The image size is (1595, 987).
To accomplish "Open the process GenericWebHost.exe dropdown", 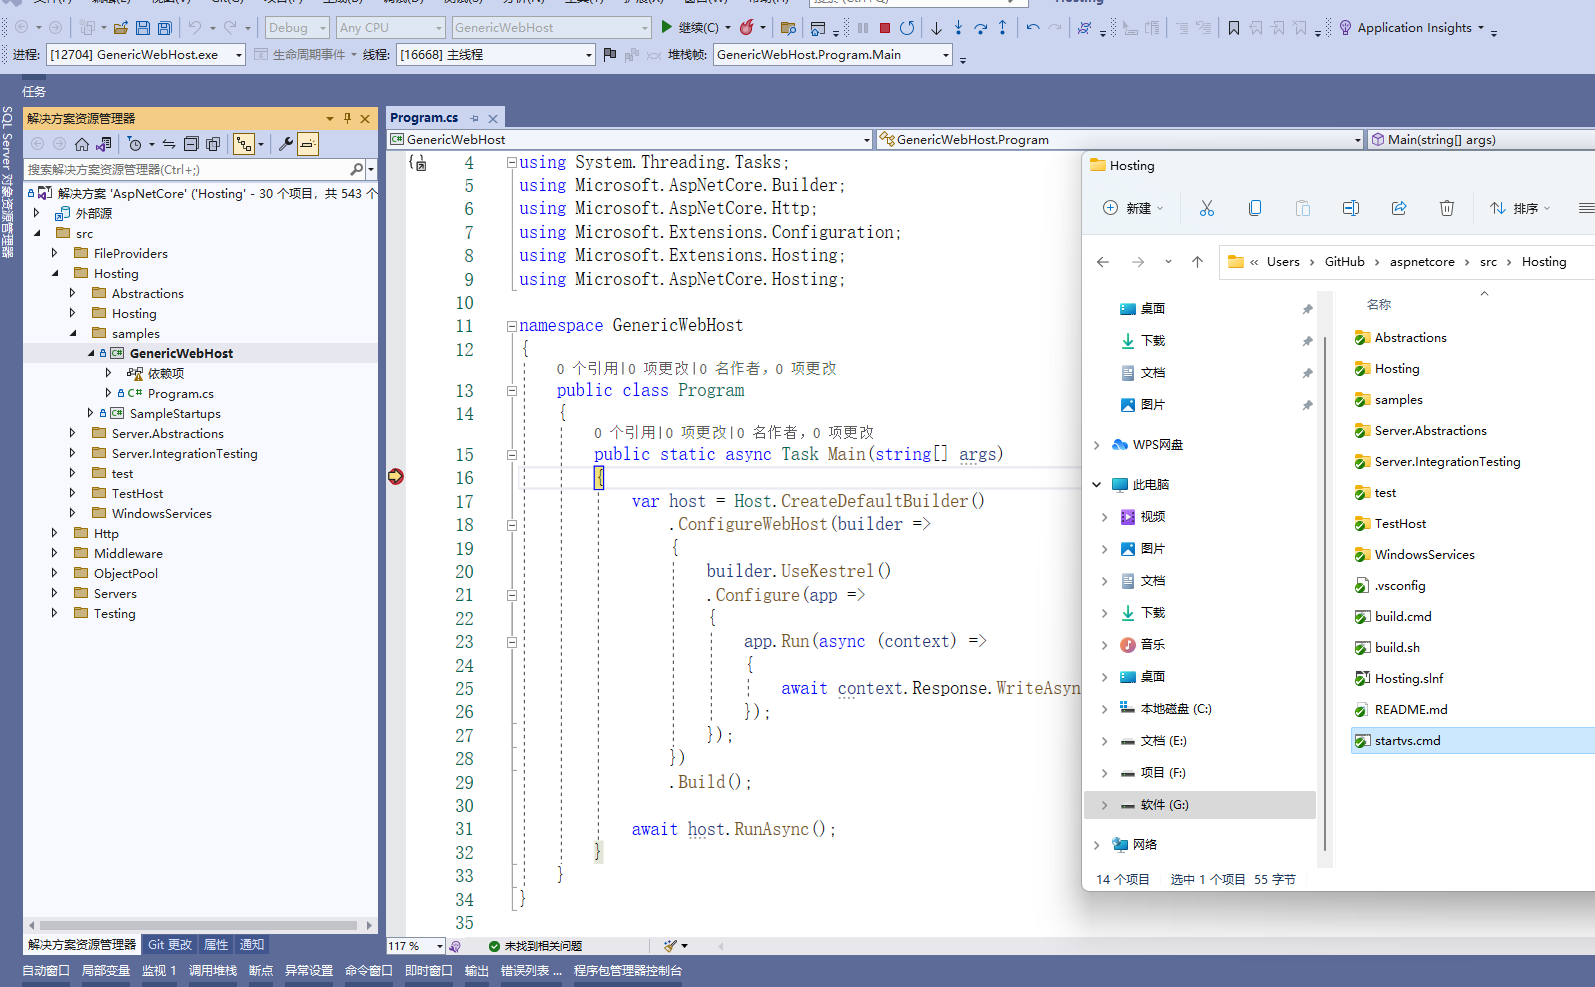I will (146, 54).
